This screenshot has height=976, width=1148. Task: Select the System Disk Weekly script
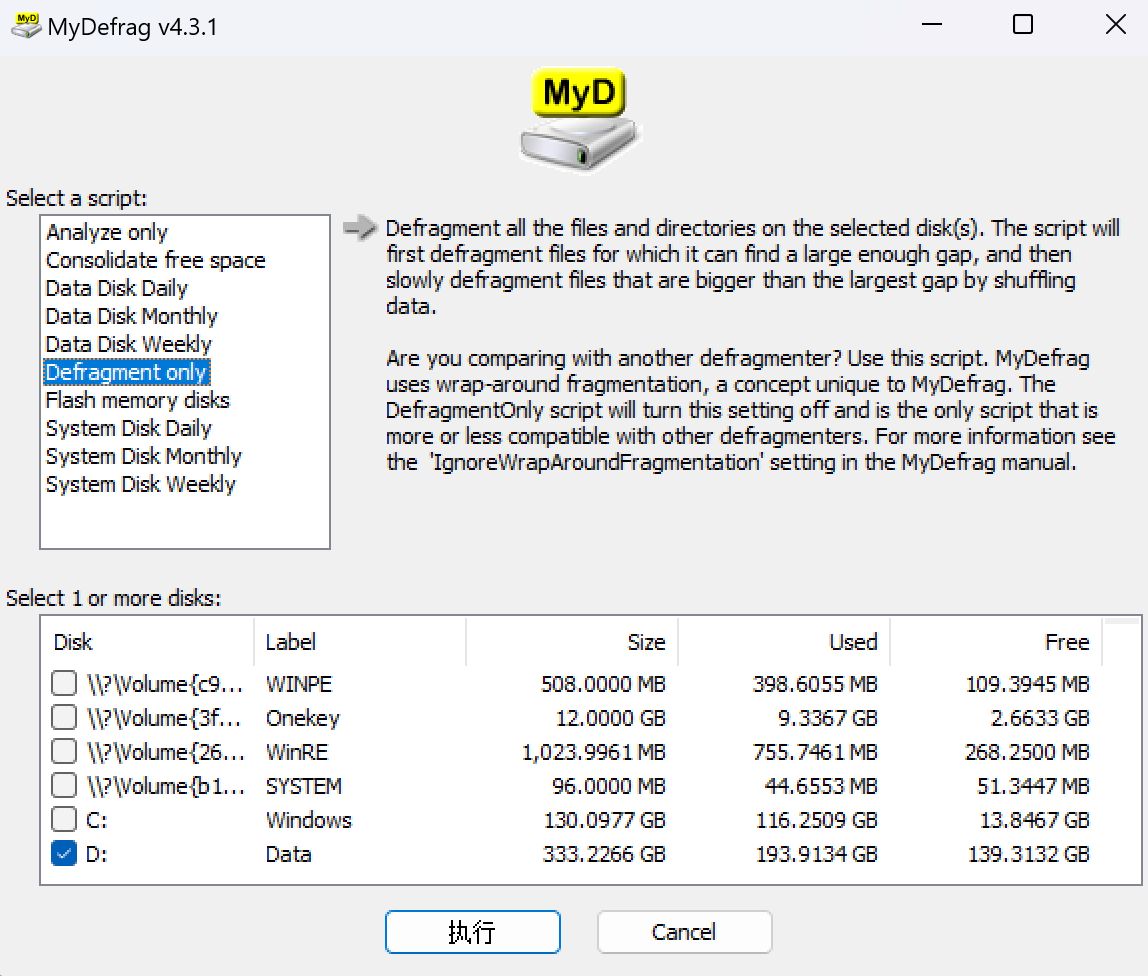point(141,484)
